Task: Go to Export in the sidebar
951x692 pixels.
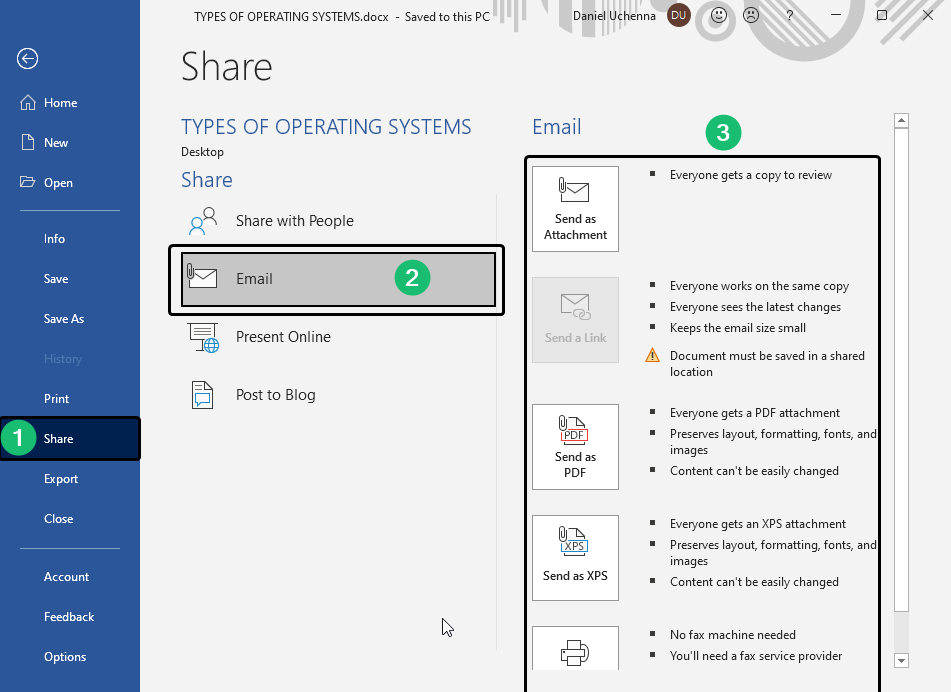Action: [60, 479]
